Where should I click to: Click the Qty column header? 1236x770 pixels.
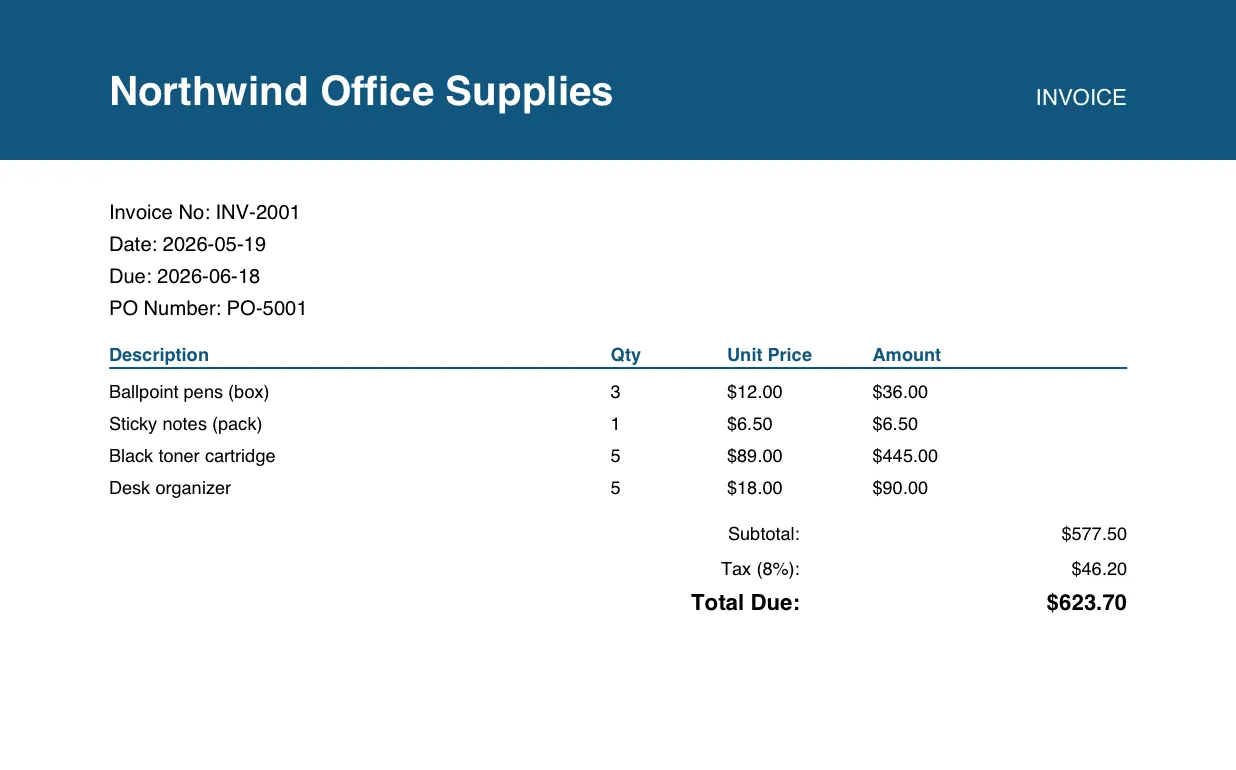[626, 355]
